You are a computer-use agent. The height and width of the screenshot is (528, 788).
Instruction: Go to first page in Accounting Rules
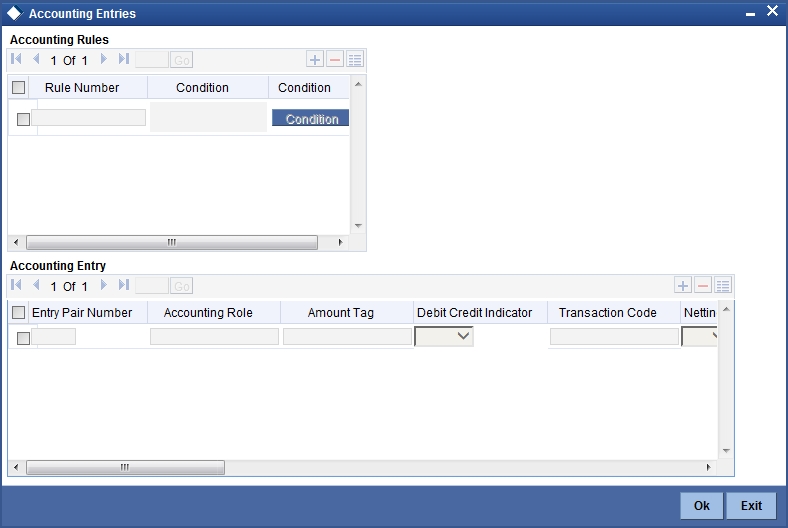(16, 59)
